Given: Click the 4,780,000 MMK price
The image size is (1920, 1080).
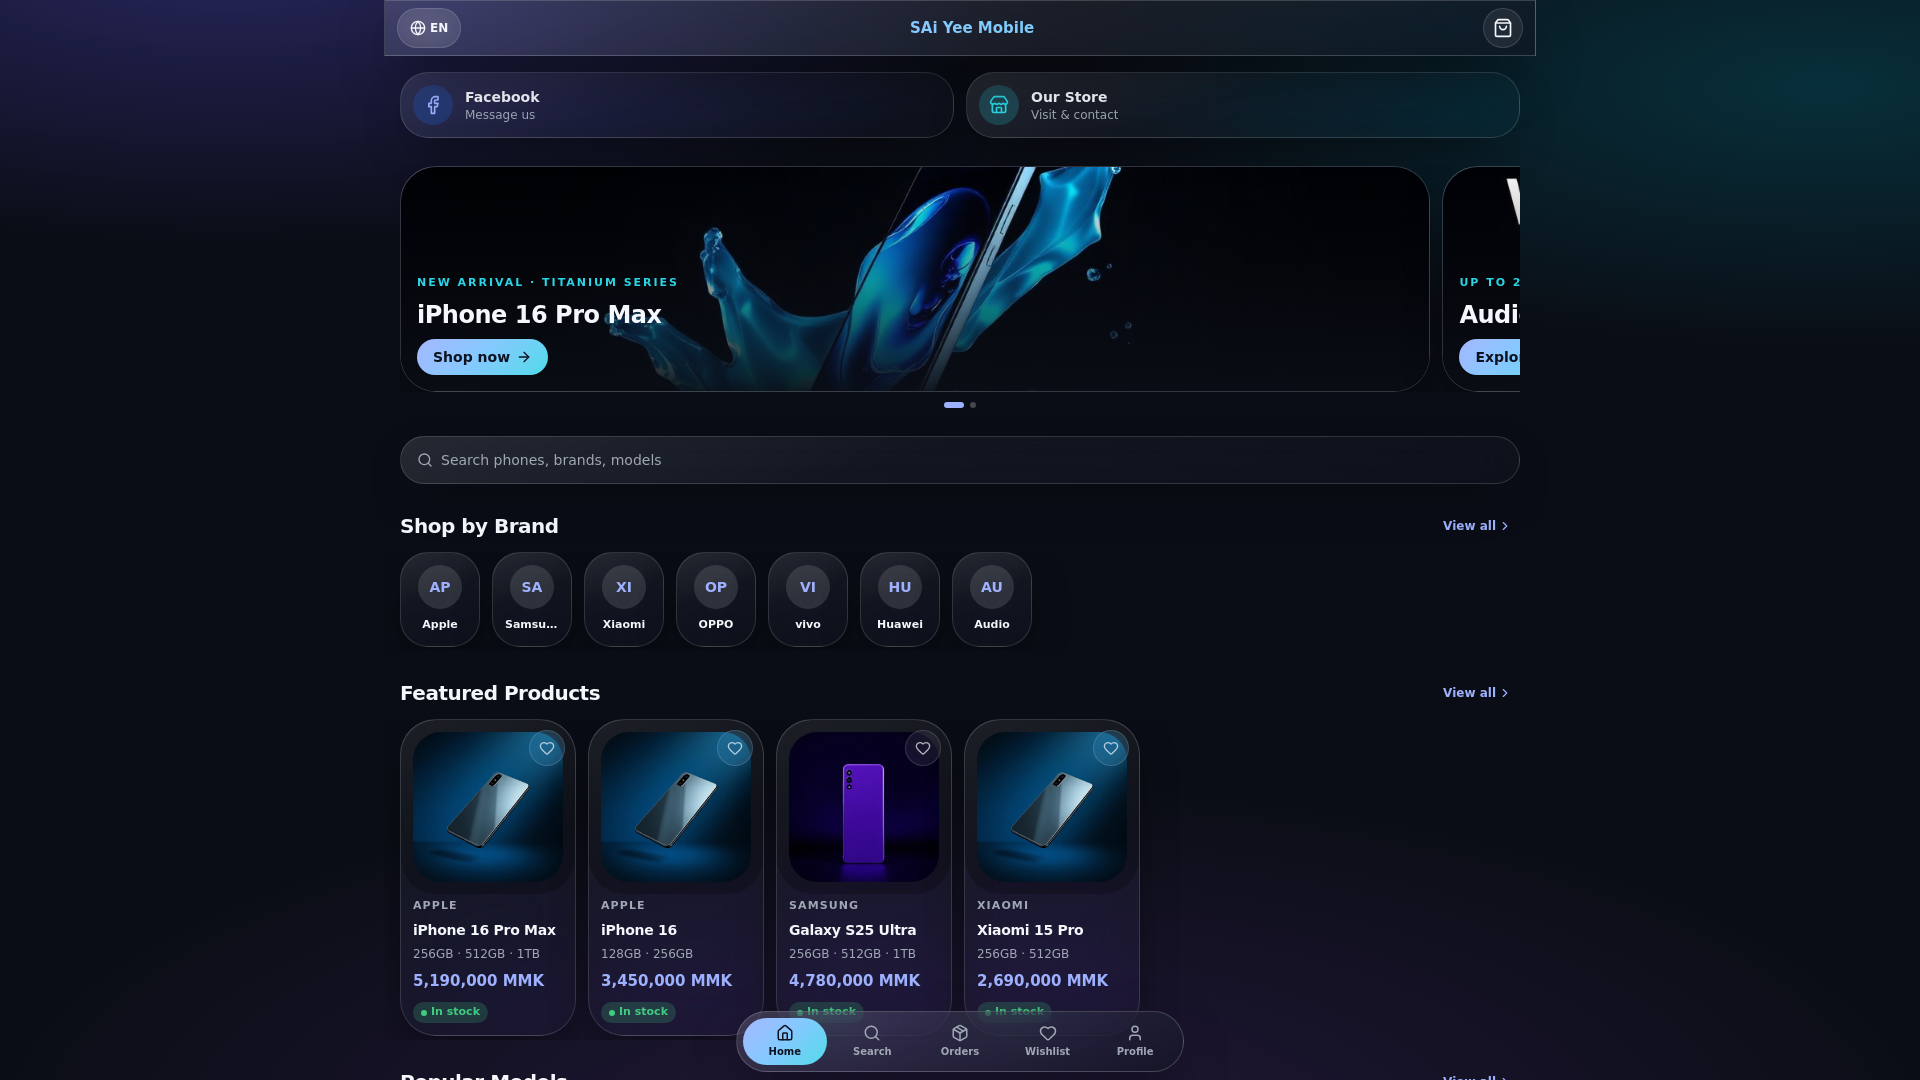Looking at the screenshot, I should (x=855, y=981).
